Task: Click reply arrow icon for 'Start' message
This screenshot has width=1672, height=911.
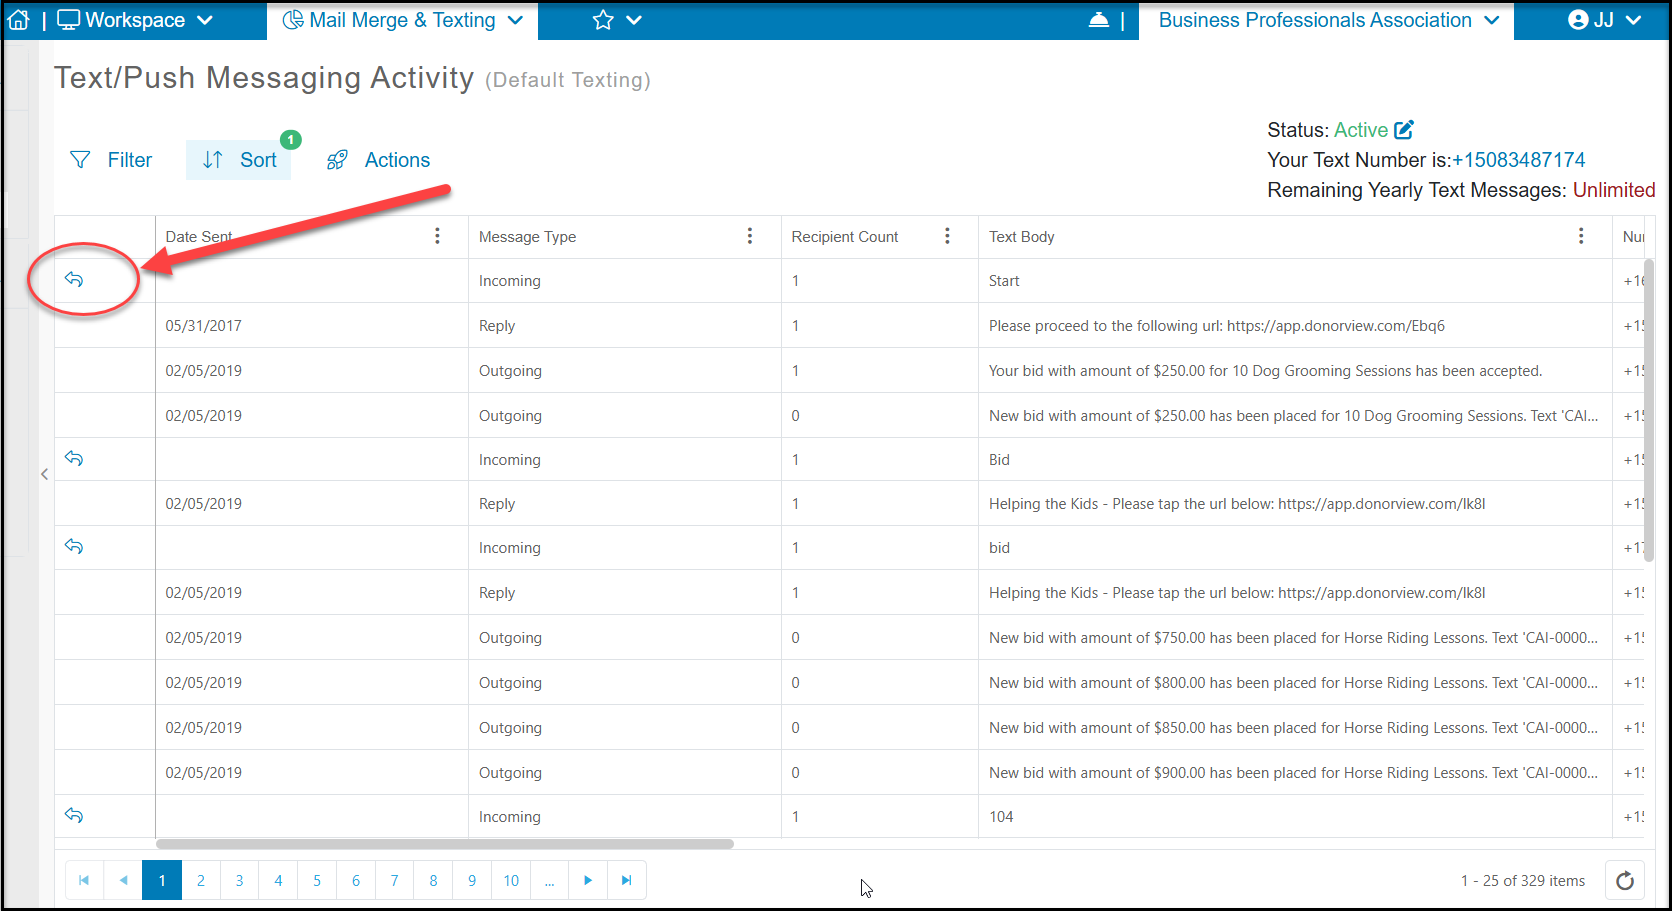Action: 74,279
